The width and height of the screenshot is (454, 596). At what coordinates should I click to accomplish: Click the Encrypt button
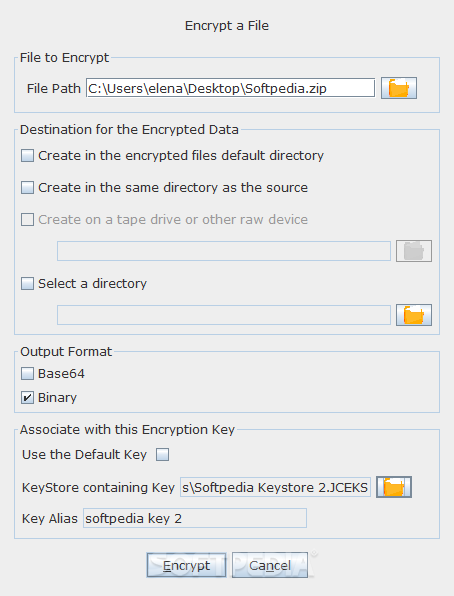[186, 565]
